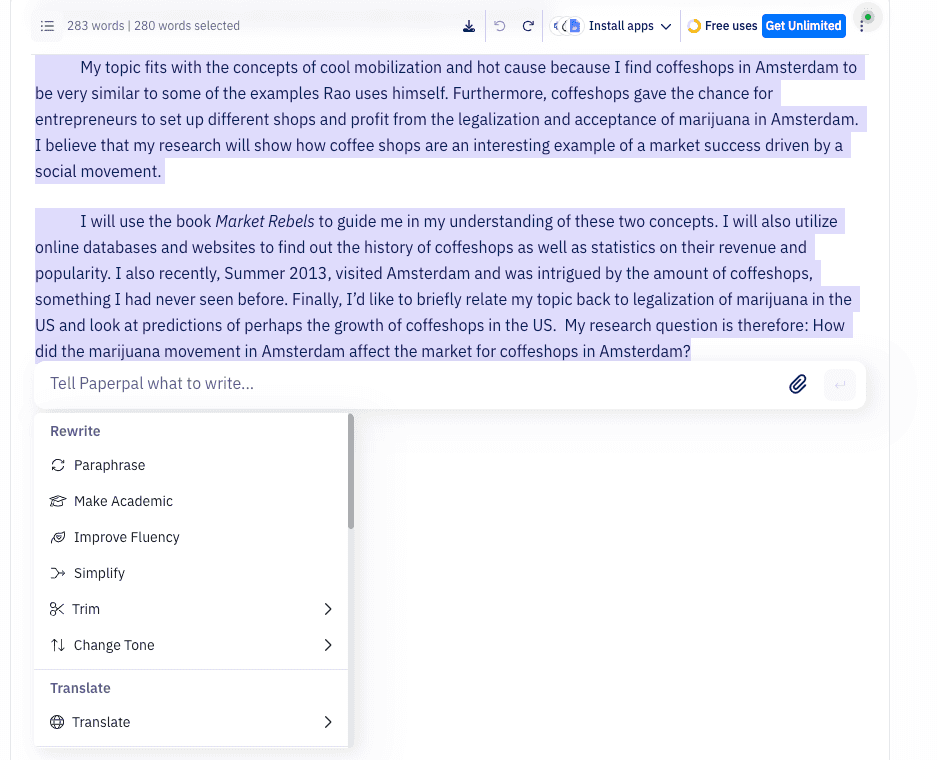938x760 pixels.
Task: Open the three-dot overflow menu
Action: point(862,26)
